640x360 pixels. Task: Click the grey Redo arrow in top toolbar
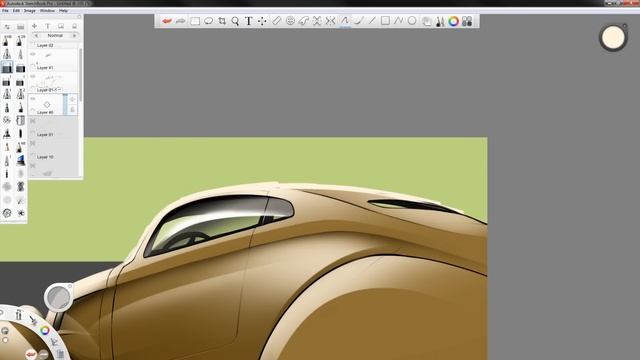tap(180, 21)
